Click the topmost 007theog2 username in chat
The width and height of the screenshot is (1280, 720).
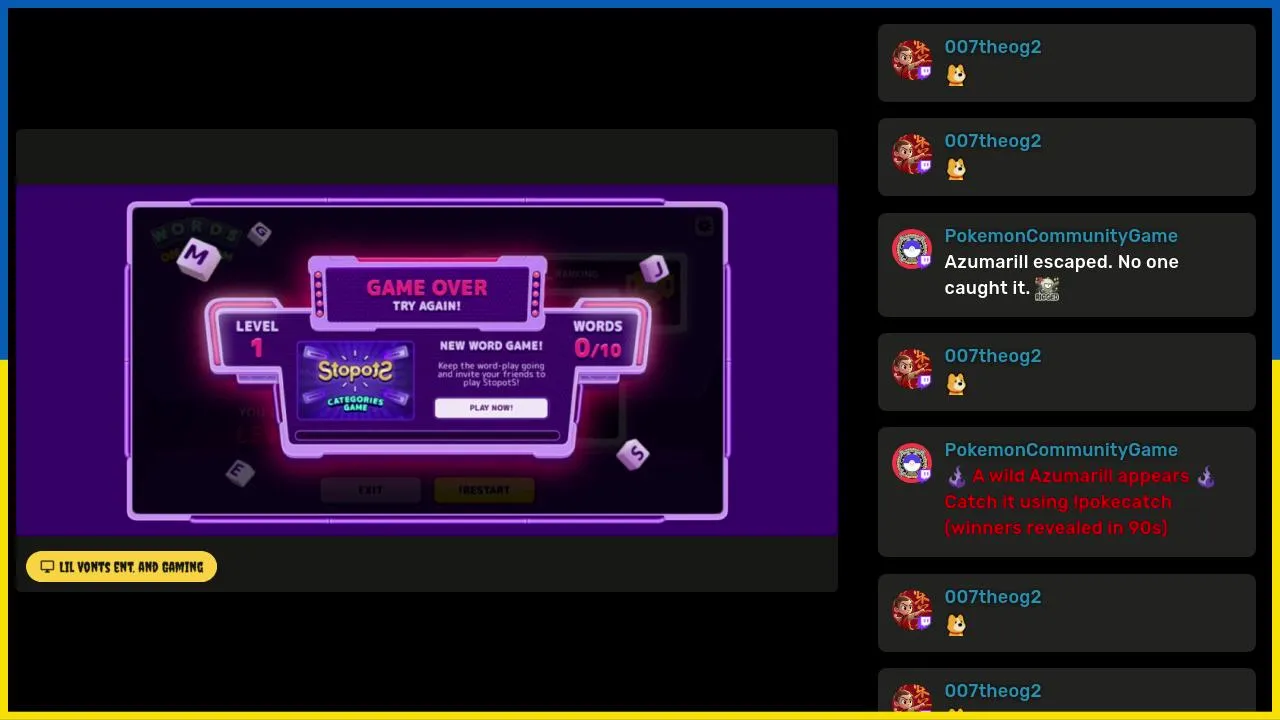click(993, 47)
